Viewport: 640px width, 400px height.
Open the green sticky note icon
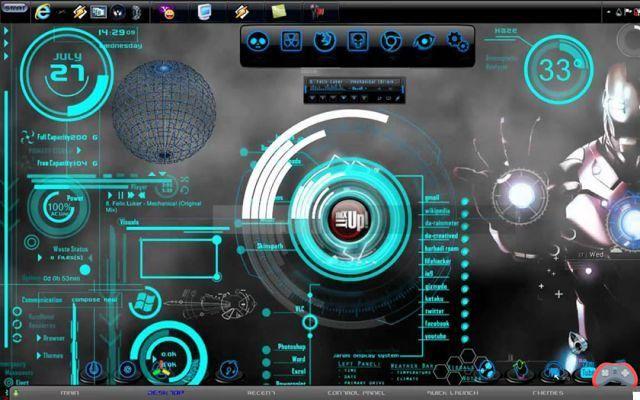[x=279, y=11]
